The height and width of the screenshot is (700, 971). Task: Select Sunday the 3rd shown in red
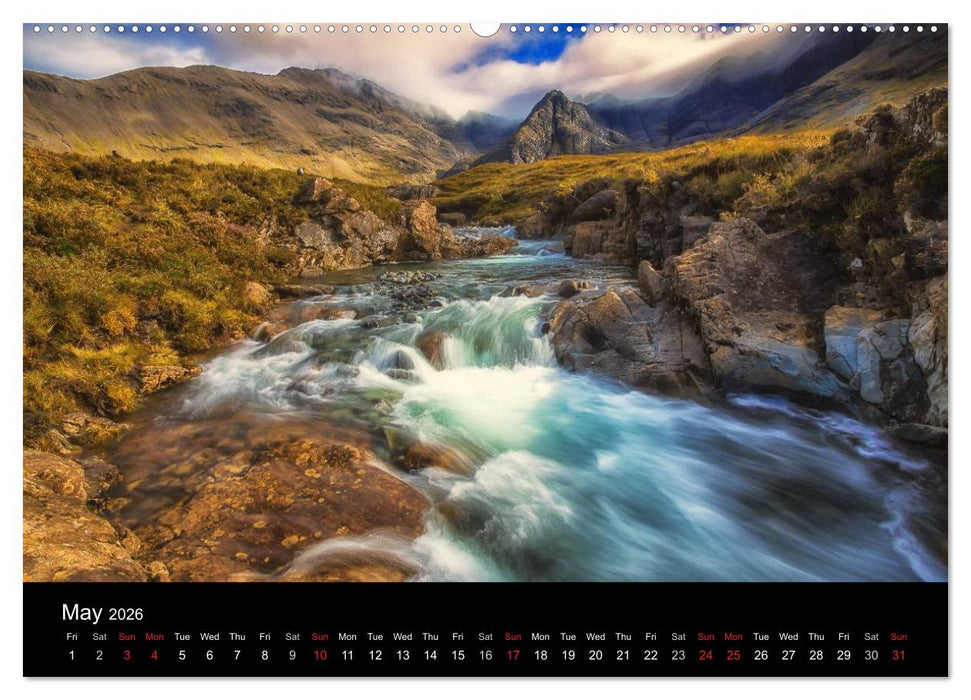[126, 653]
